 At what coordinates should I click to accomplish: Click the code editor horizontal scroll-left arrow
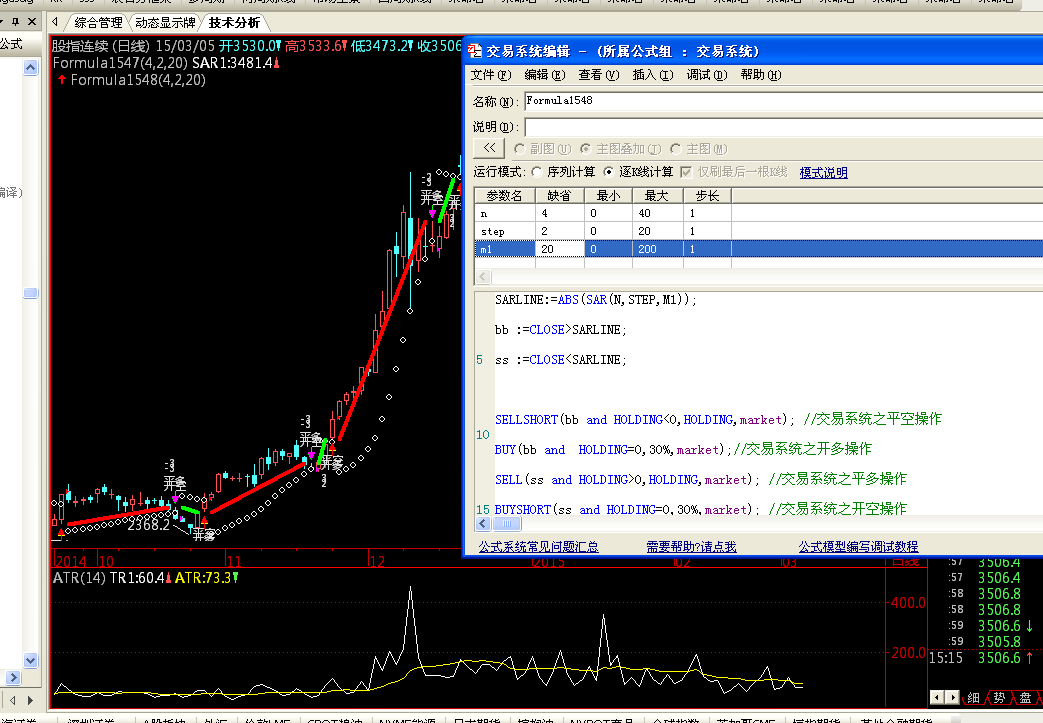coord(484,523)
